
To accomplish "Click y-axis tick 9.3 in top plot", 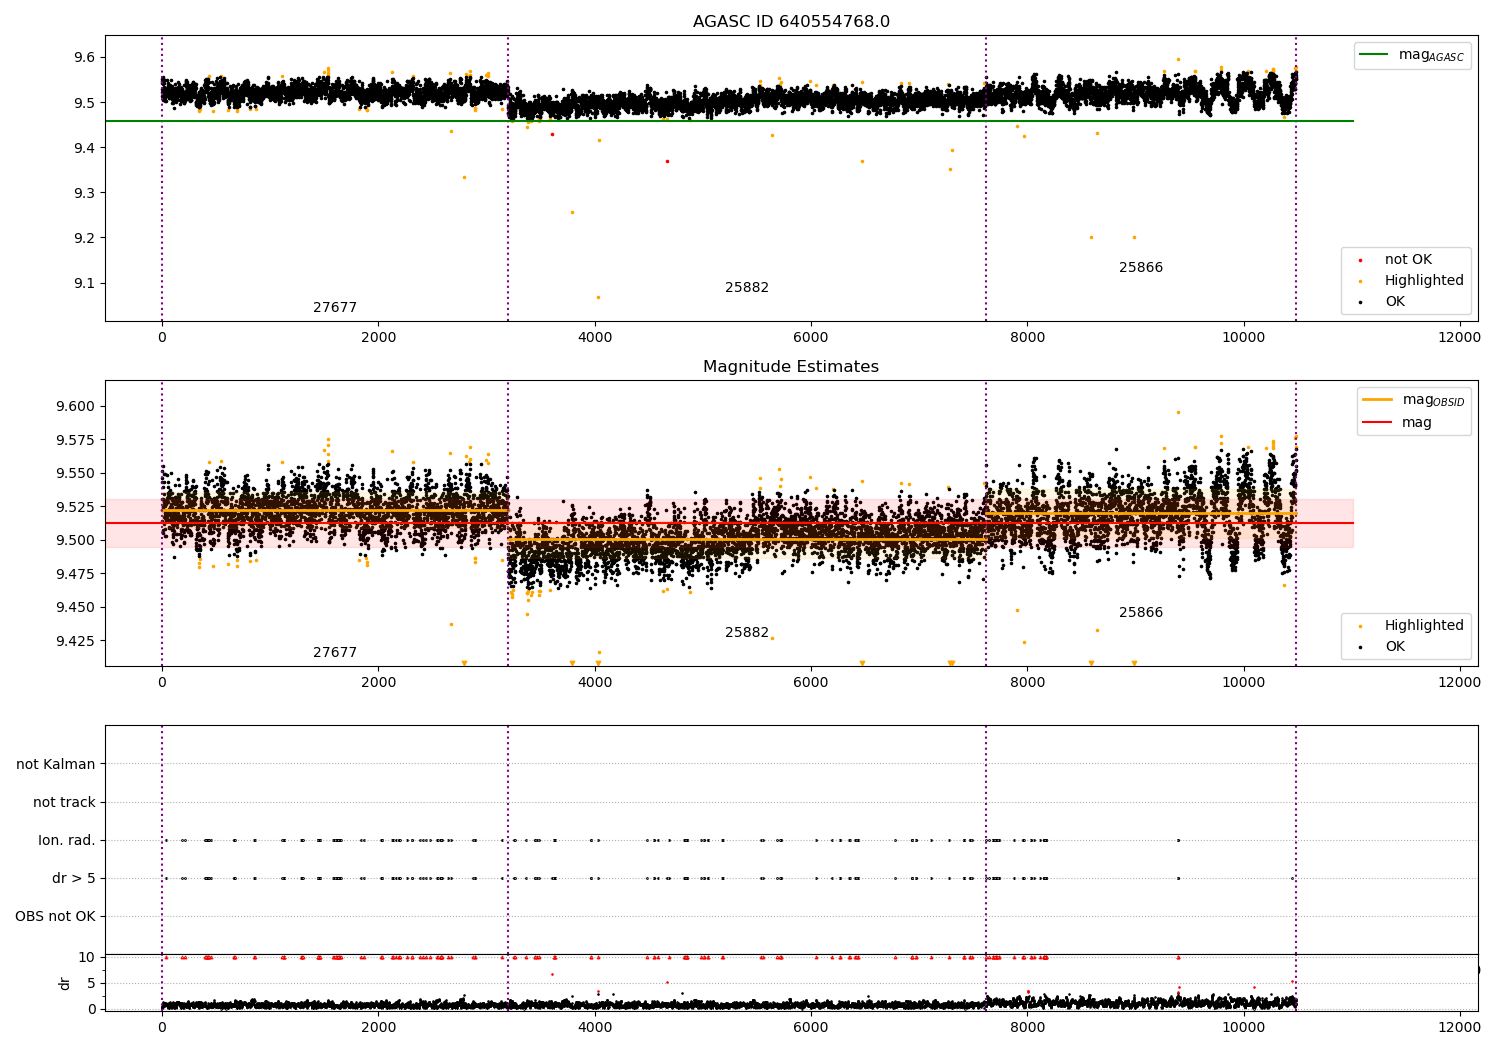I will click(x=85, y=193).
